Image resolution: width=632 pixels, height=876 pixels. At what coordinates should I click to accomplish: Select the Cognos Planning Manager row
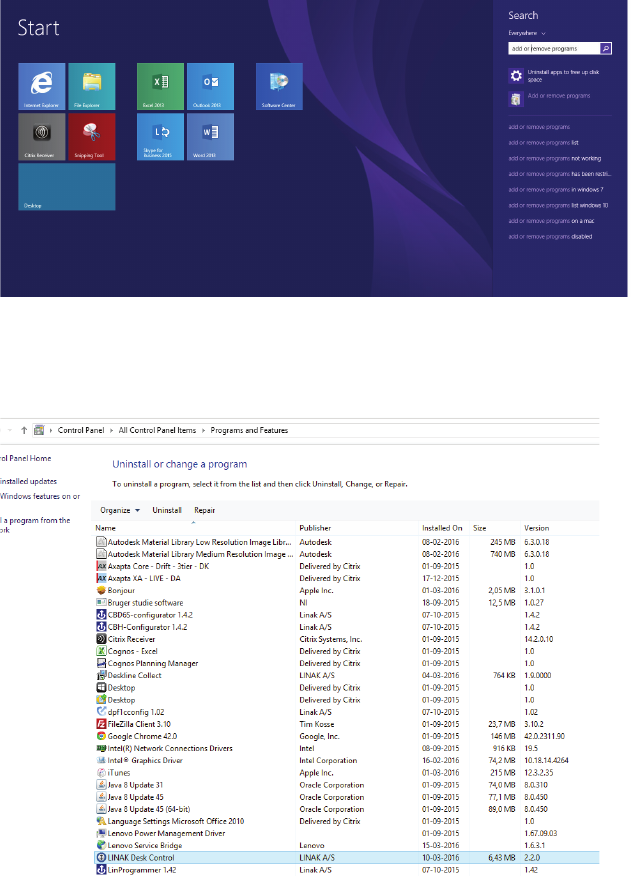click(x=346, y=663)
